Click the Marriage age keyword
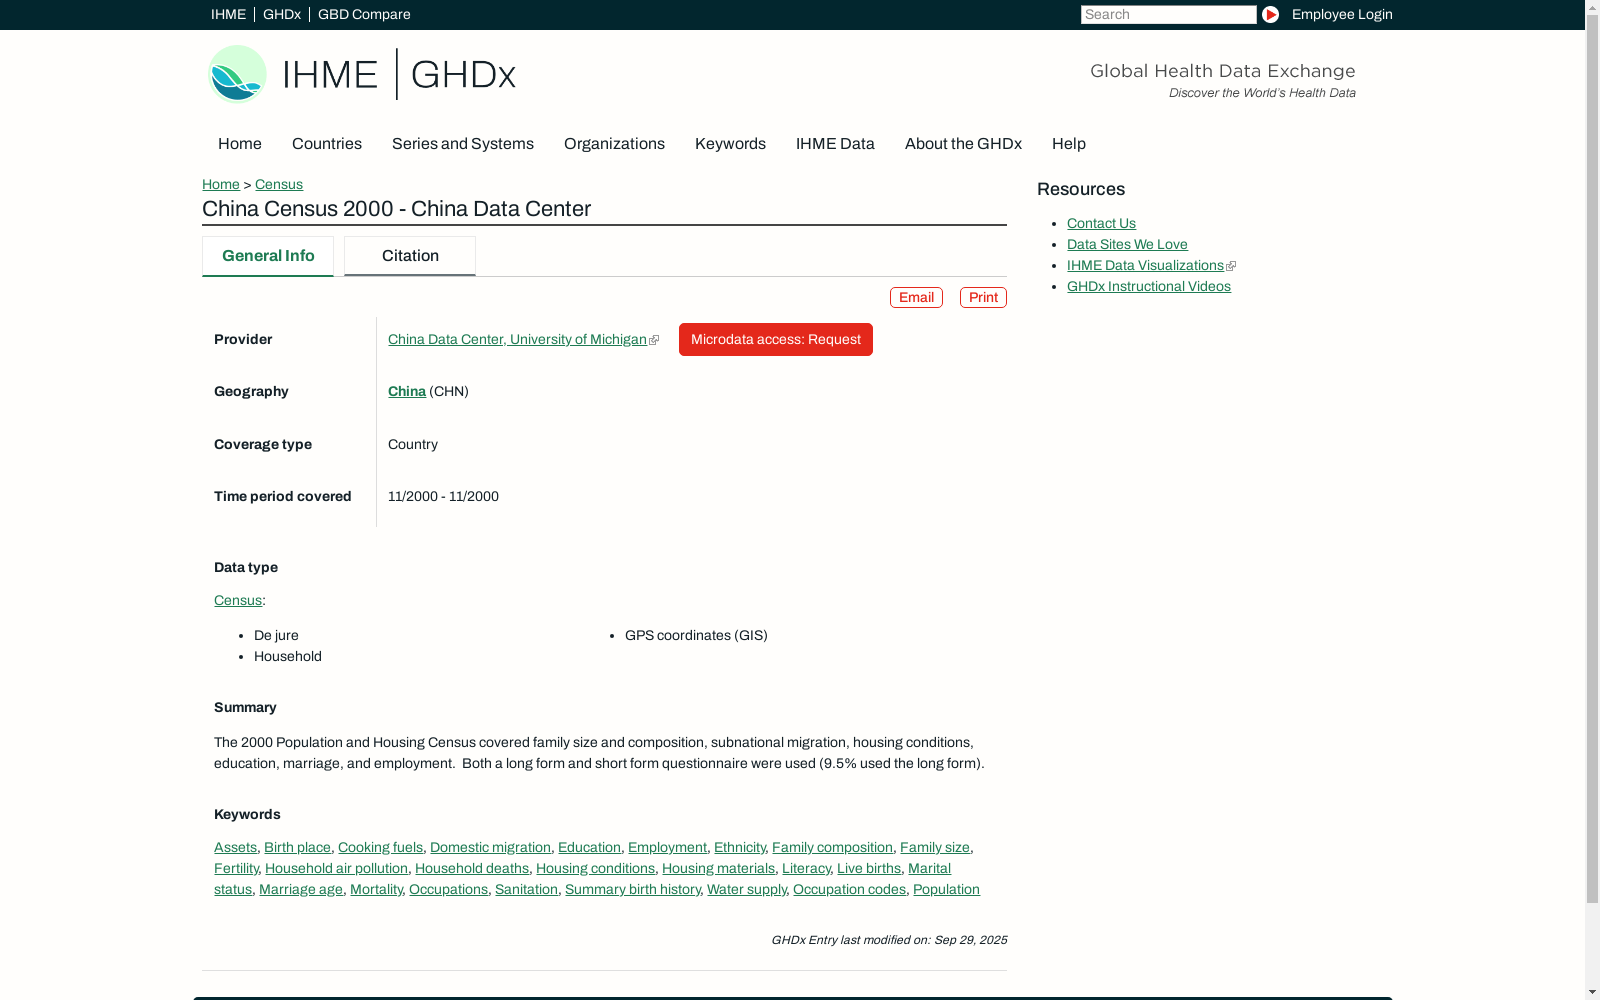Viewport: 1600px width, 1000px height. coord(301,890)
